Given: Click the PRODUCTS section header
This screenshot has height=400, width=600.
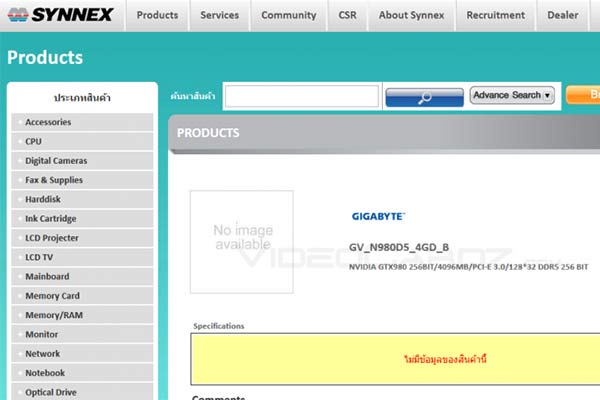Looking at the screenshot, I should (x=208, y=133).
